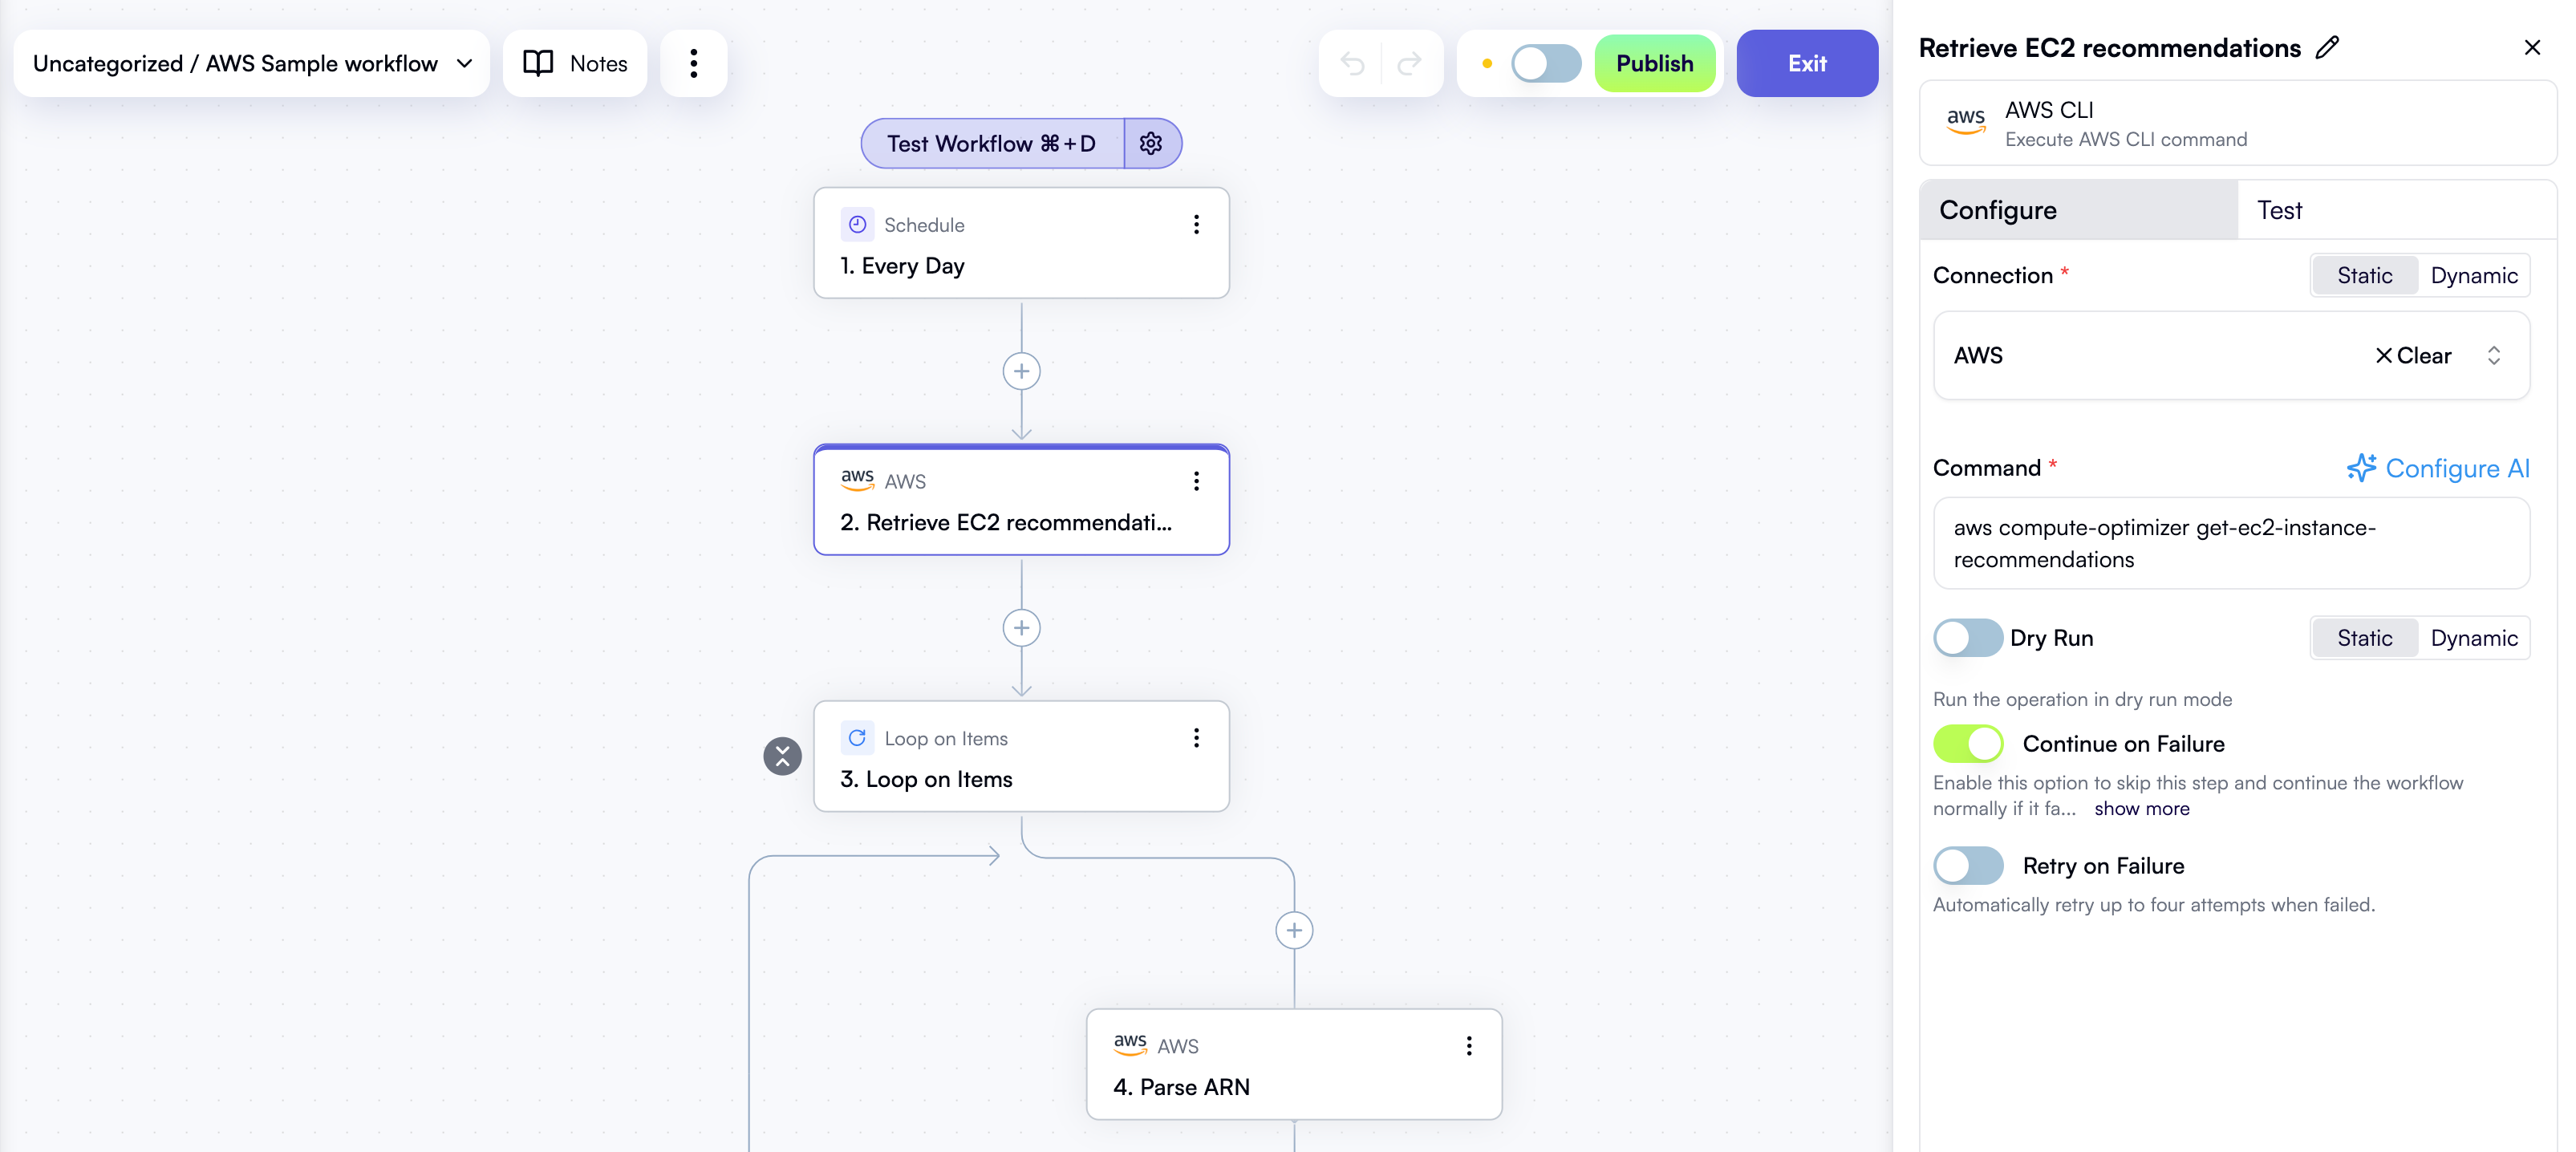Click the AWS icon on Parse ARN step
This screenshot has width=2576, height=1152.
1130,1045
